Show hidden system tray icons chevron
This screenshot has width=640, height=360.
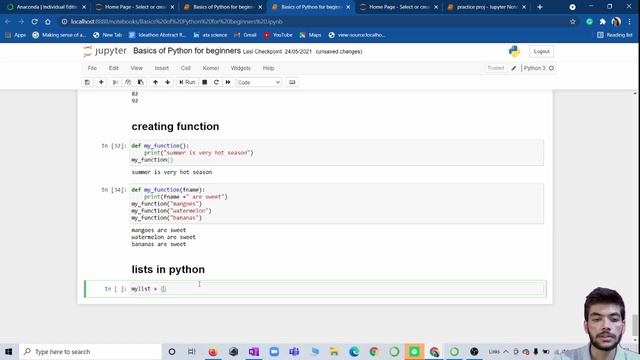[506, 351]
